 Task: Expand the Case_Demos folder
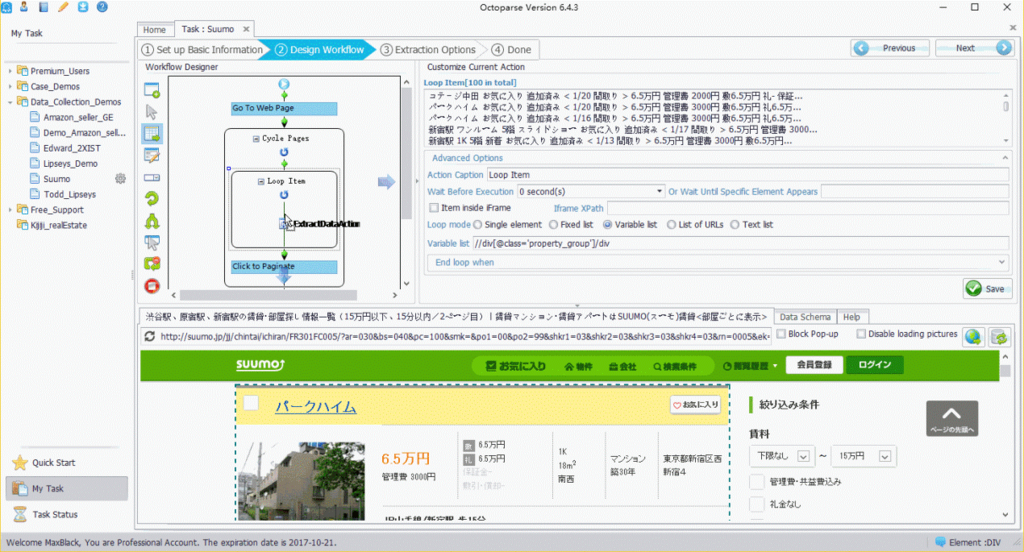point(10,86)
